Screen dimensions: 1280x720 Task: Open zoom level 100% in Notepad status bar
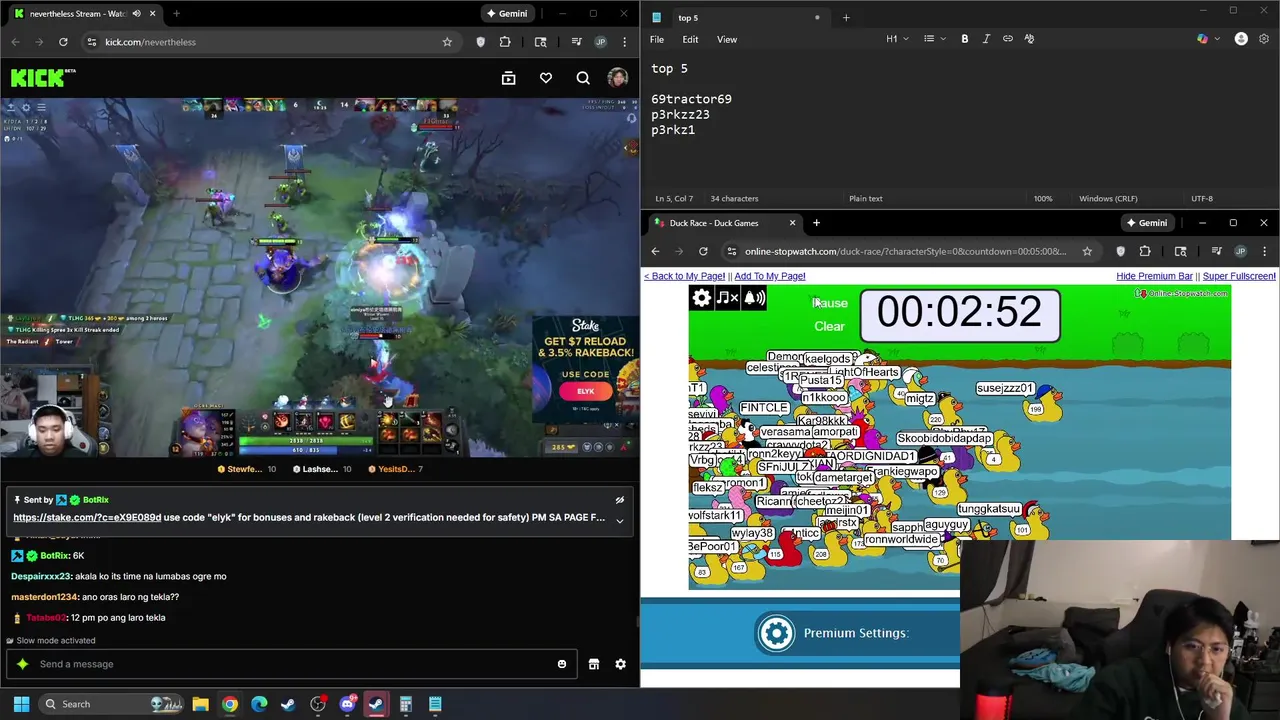(x=1043, y=198)
